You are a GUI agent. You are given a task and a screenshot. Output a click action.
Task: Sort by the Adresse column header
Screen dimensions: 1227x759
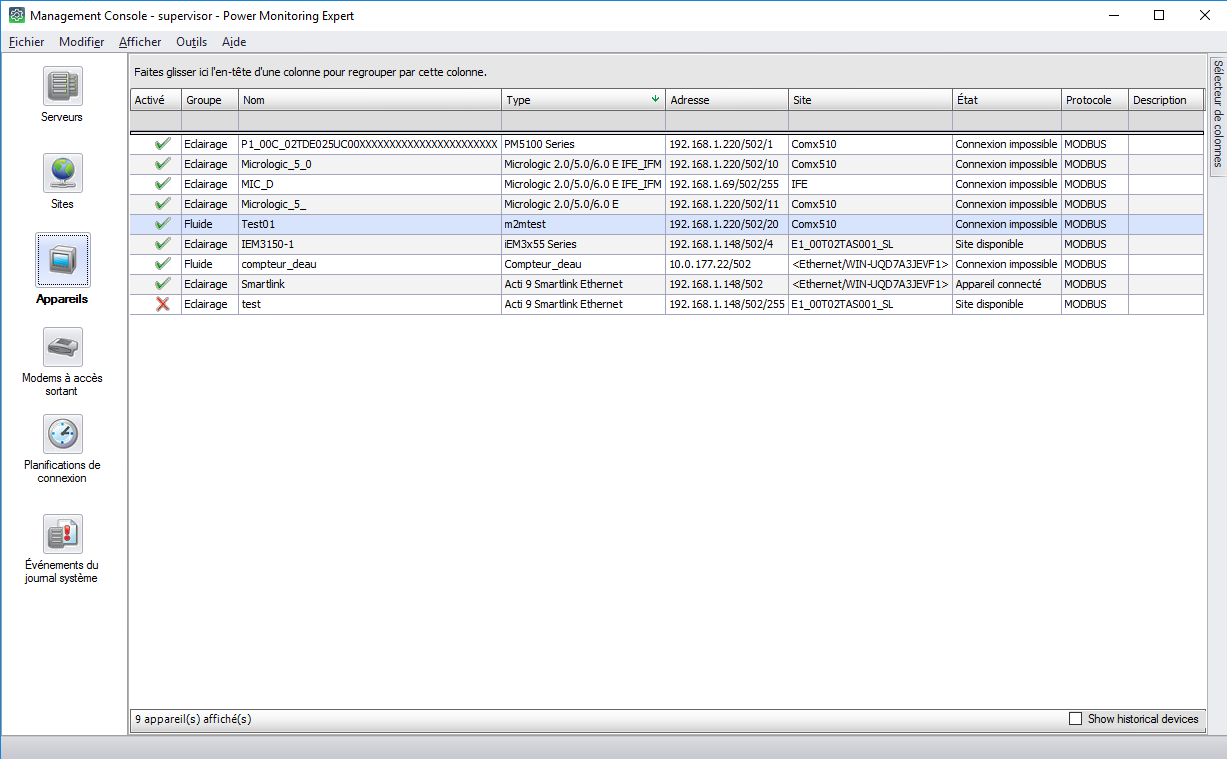pyautogui.click(x=726, y=100)
